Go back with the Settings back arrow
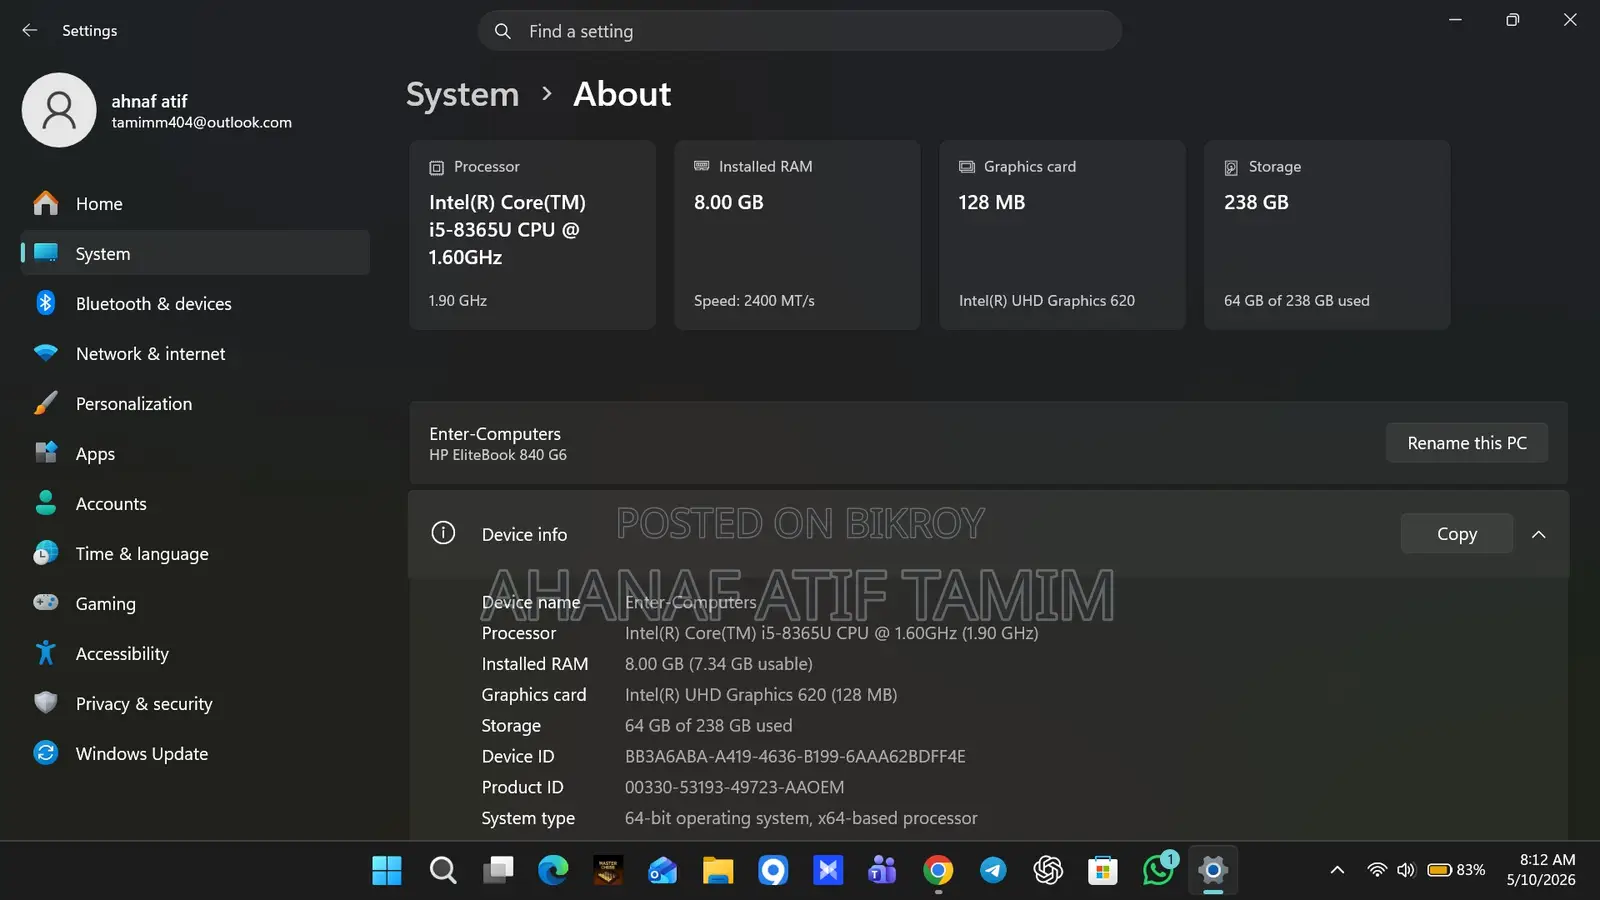 coord(30,30)
